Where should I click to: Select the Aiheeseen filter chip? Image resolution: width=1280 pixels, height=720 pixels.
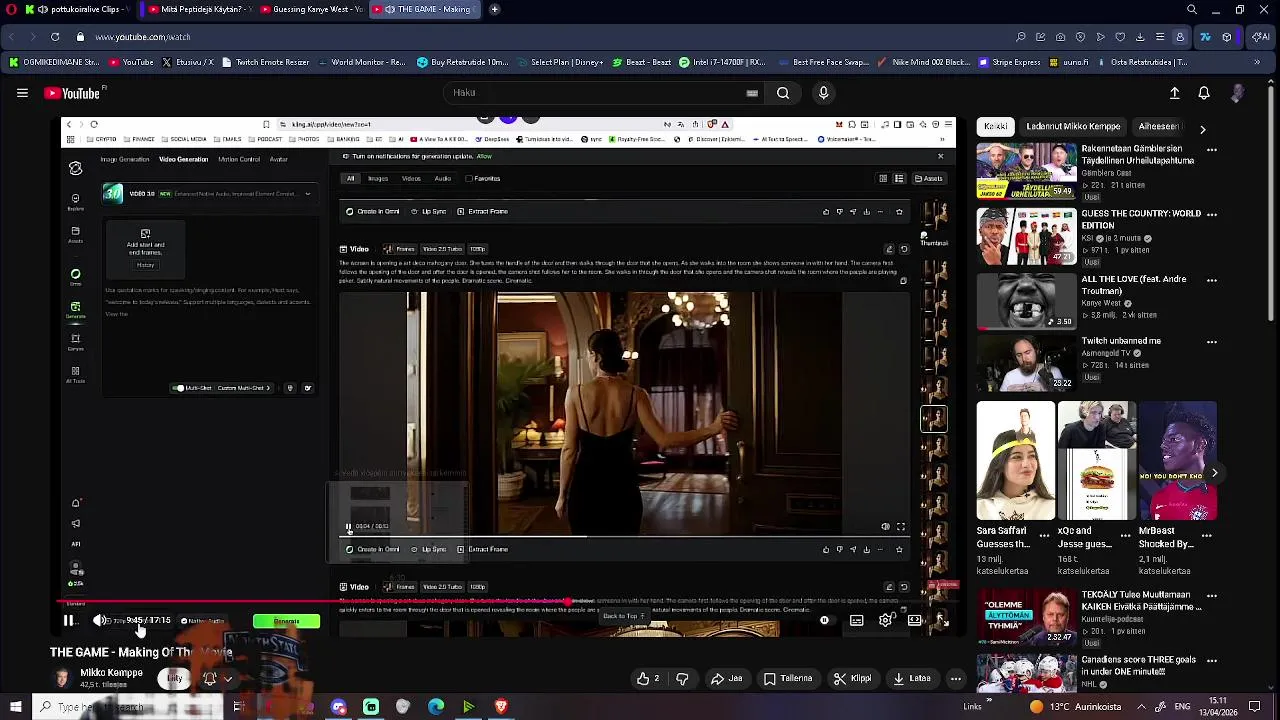click(1158, 127)
